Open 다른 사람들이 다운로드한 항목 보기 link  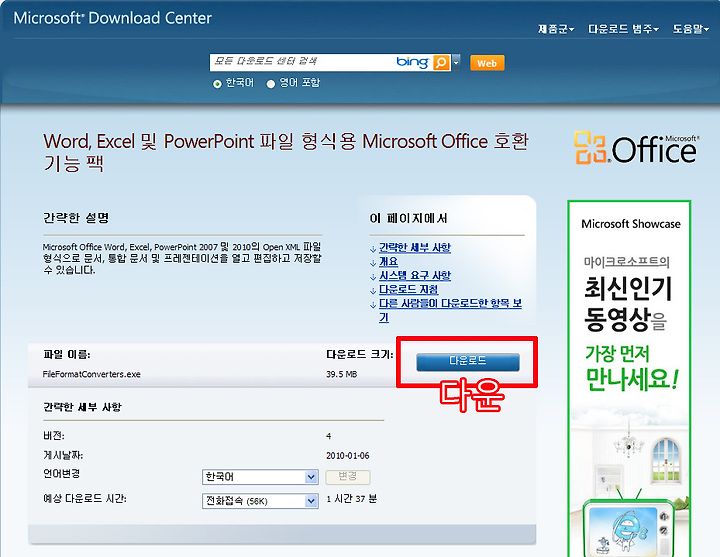(450, 310)
